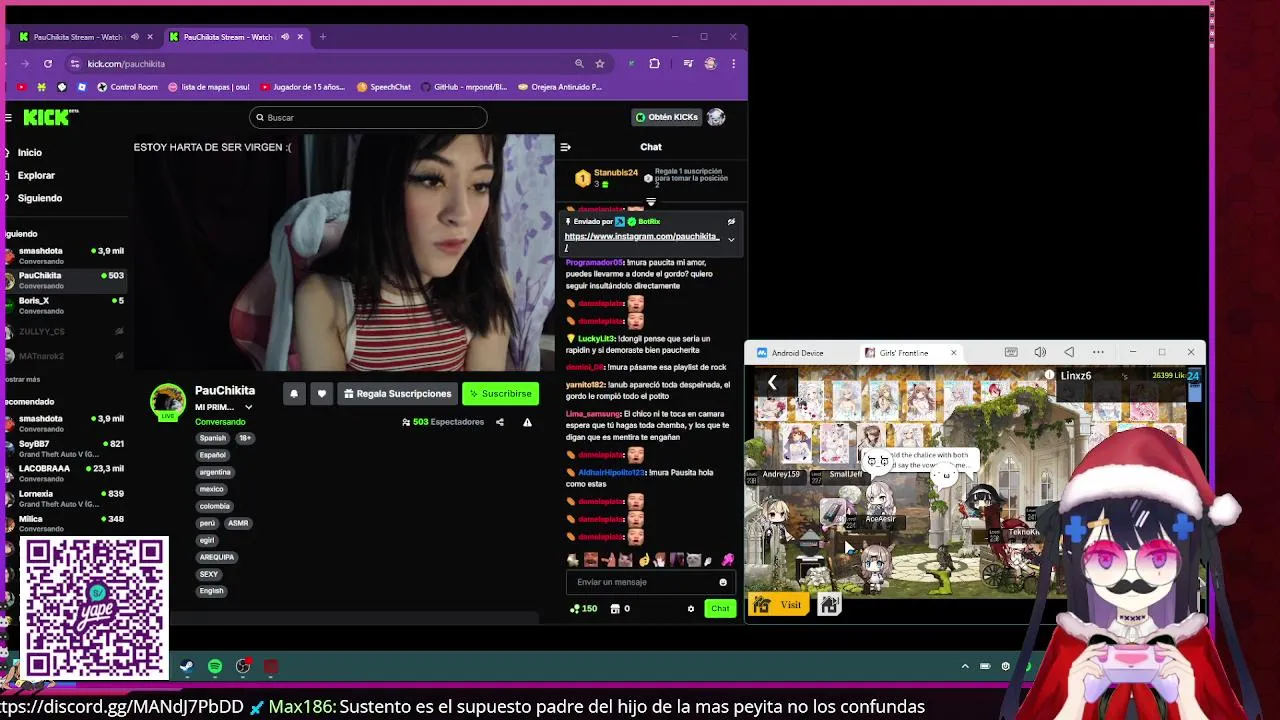
Task: Open the pinned instagram.com/pauchikita link
Action: [x=642, y=240]
